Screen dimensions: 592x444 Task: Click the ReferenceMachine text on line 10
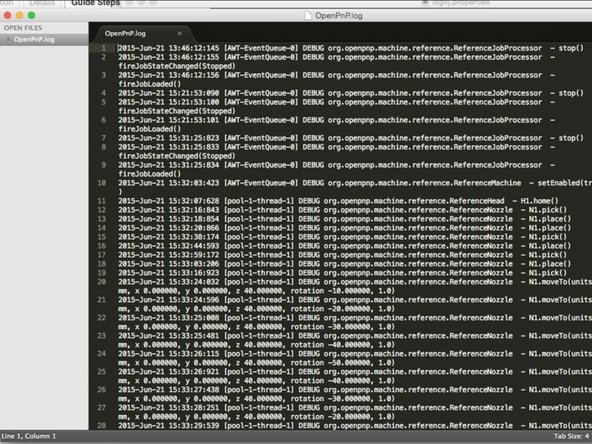[487, 183]
